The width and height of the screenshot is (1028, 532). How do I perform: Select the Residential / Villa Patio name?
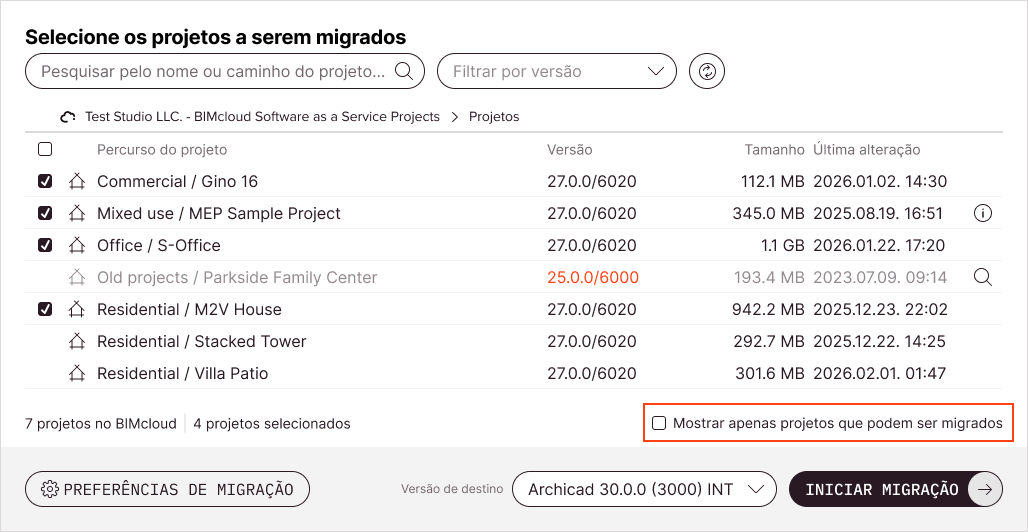point(183,374)
